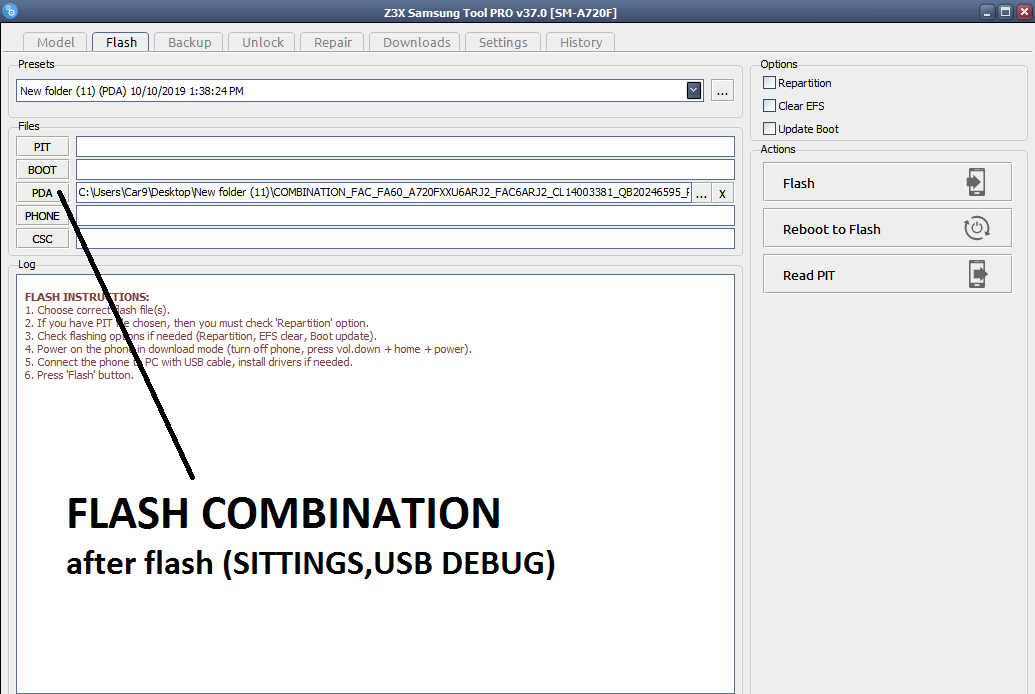This screenshot has width=1035, height=694.
Task: Open the Backup tab
Action: [189, 42]
